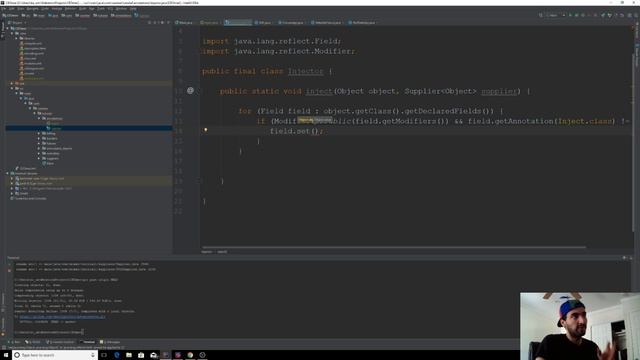Open Project panel settings gear
Viewport: 640px width, 360px height.
[162, 23]
